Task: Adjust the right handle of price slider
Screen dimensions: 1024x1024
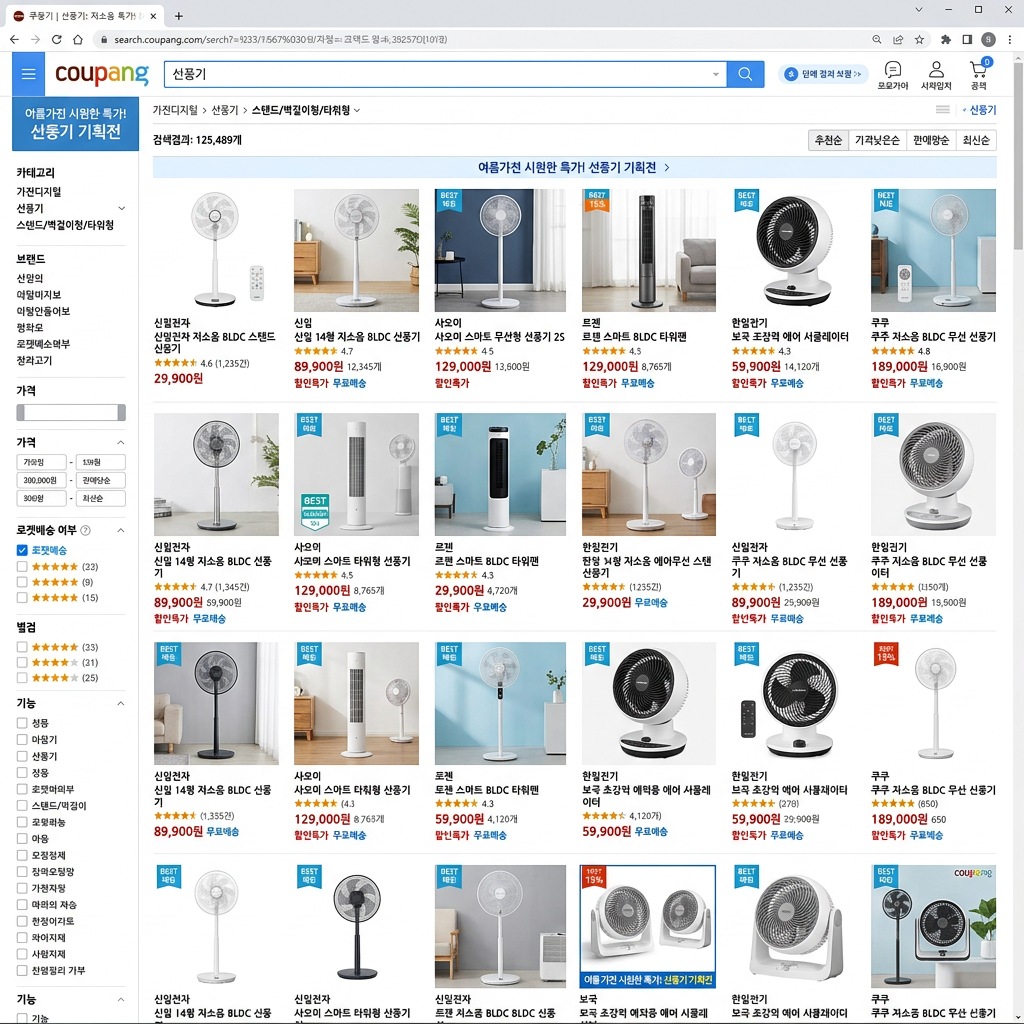Action: coord(121,412)
